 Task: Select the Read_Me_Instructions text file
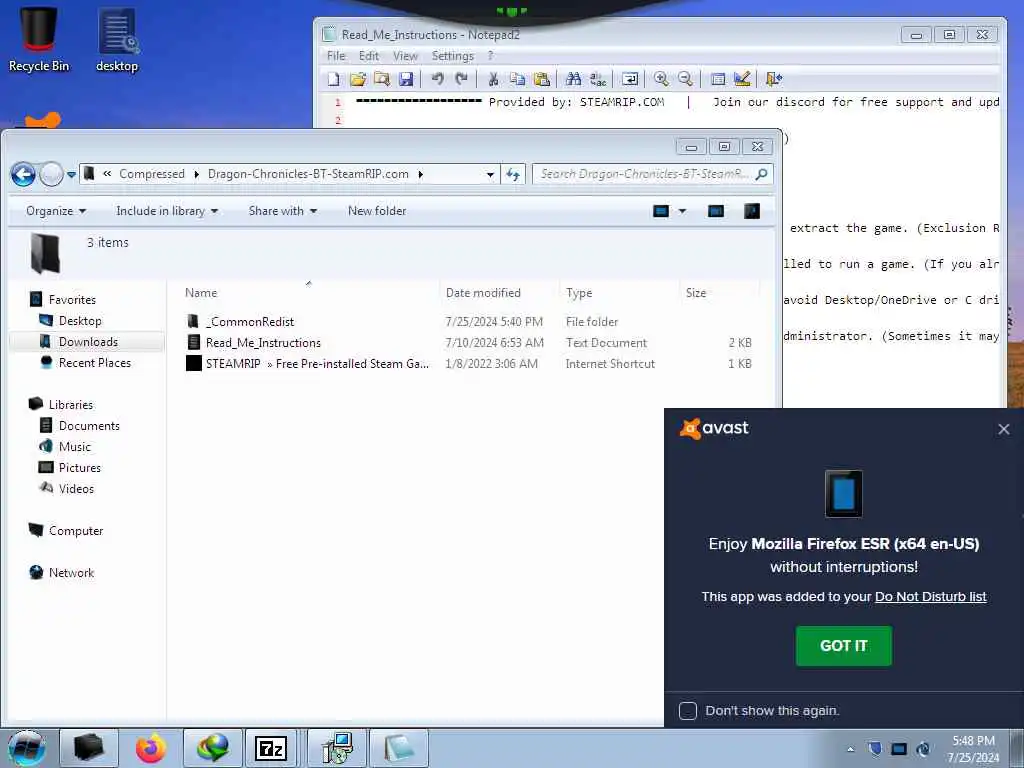tap(263, 343)
